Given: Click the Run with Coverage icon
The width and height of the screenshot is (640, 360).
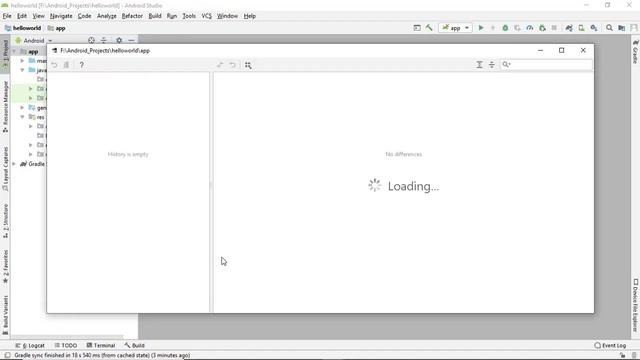Looking at the screenshot, I should pyautogui.click(x=517, y=28).
